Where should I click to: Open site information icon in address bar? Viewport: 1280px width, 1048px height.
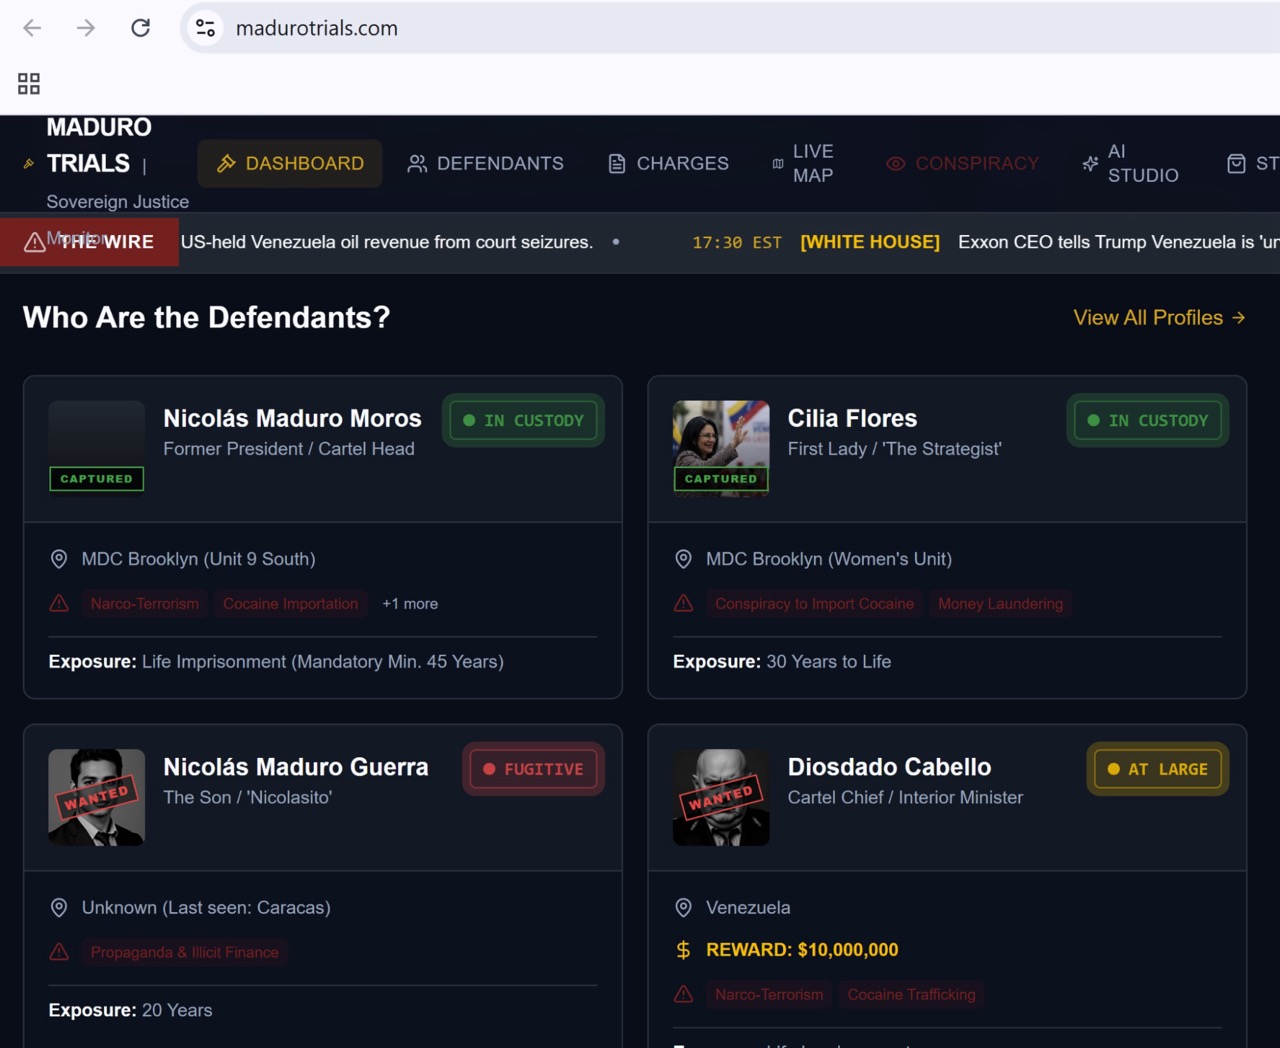(205, 28)
